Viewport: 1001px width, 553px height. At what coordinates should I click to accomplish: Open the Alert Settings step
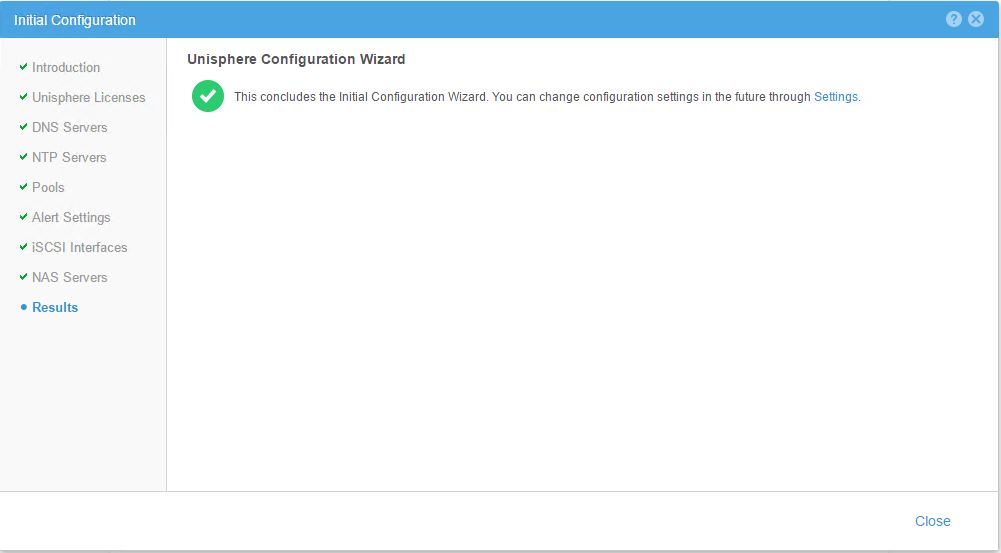71,217
